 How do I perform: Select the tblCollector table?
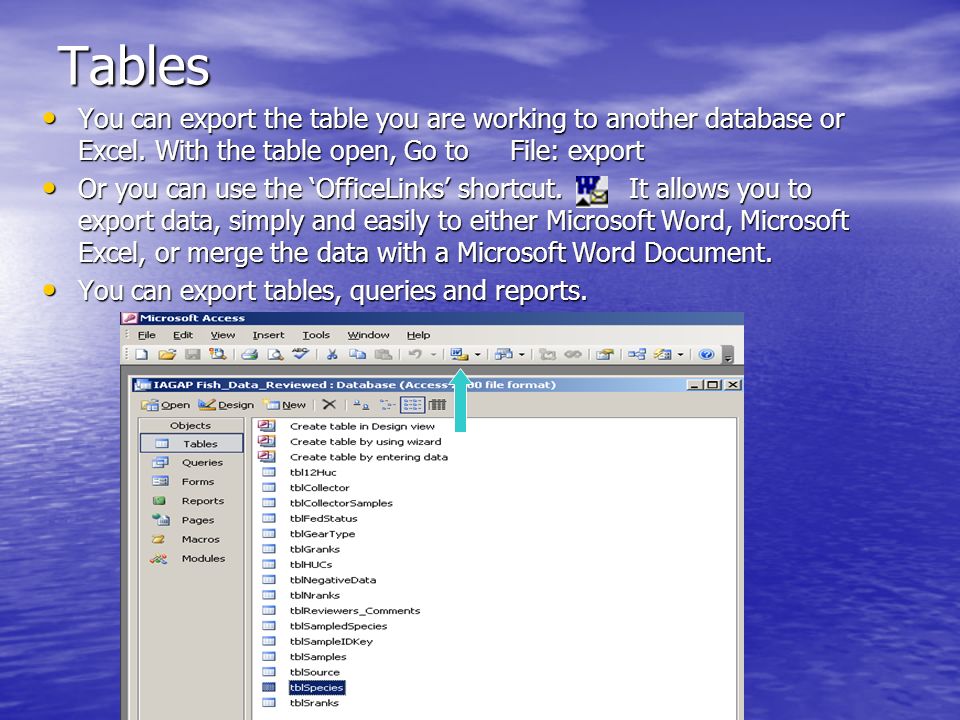320,487
